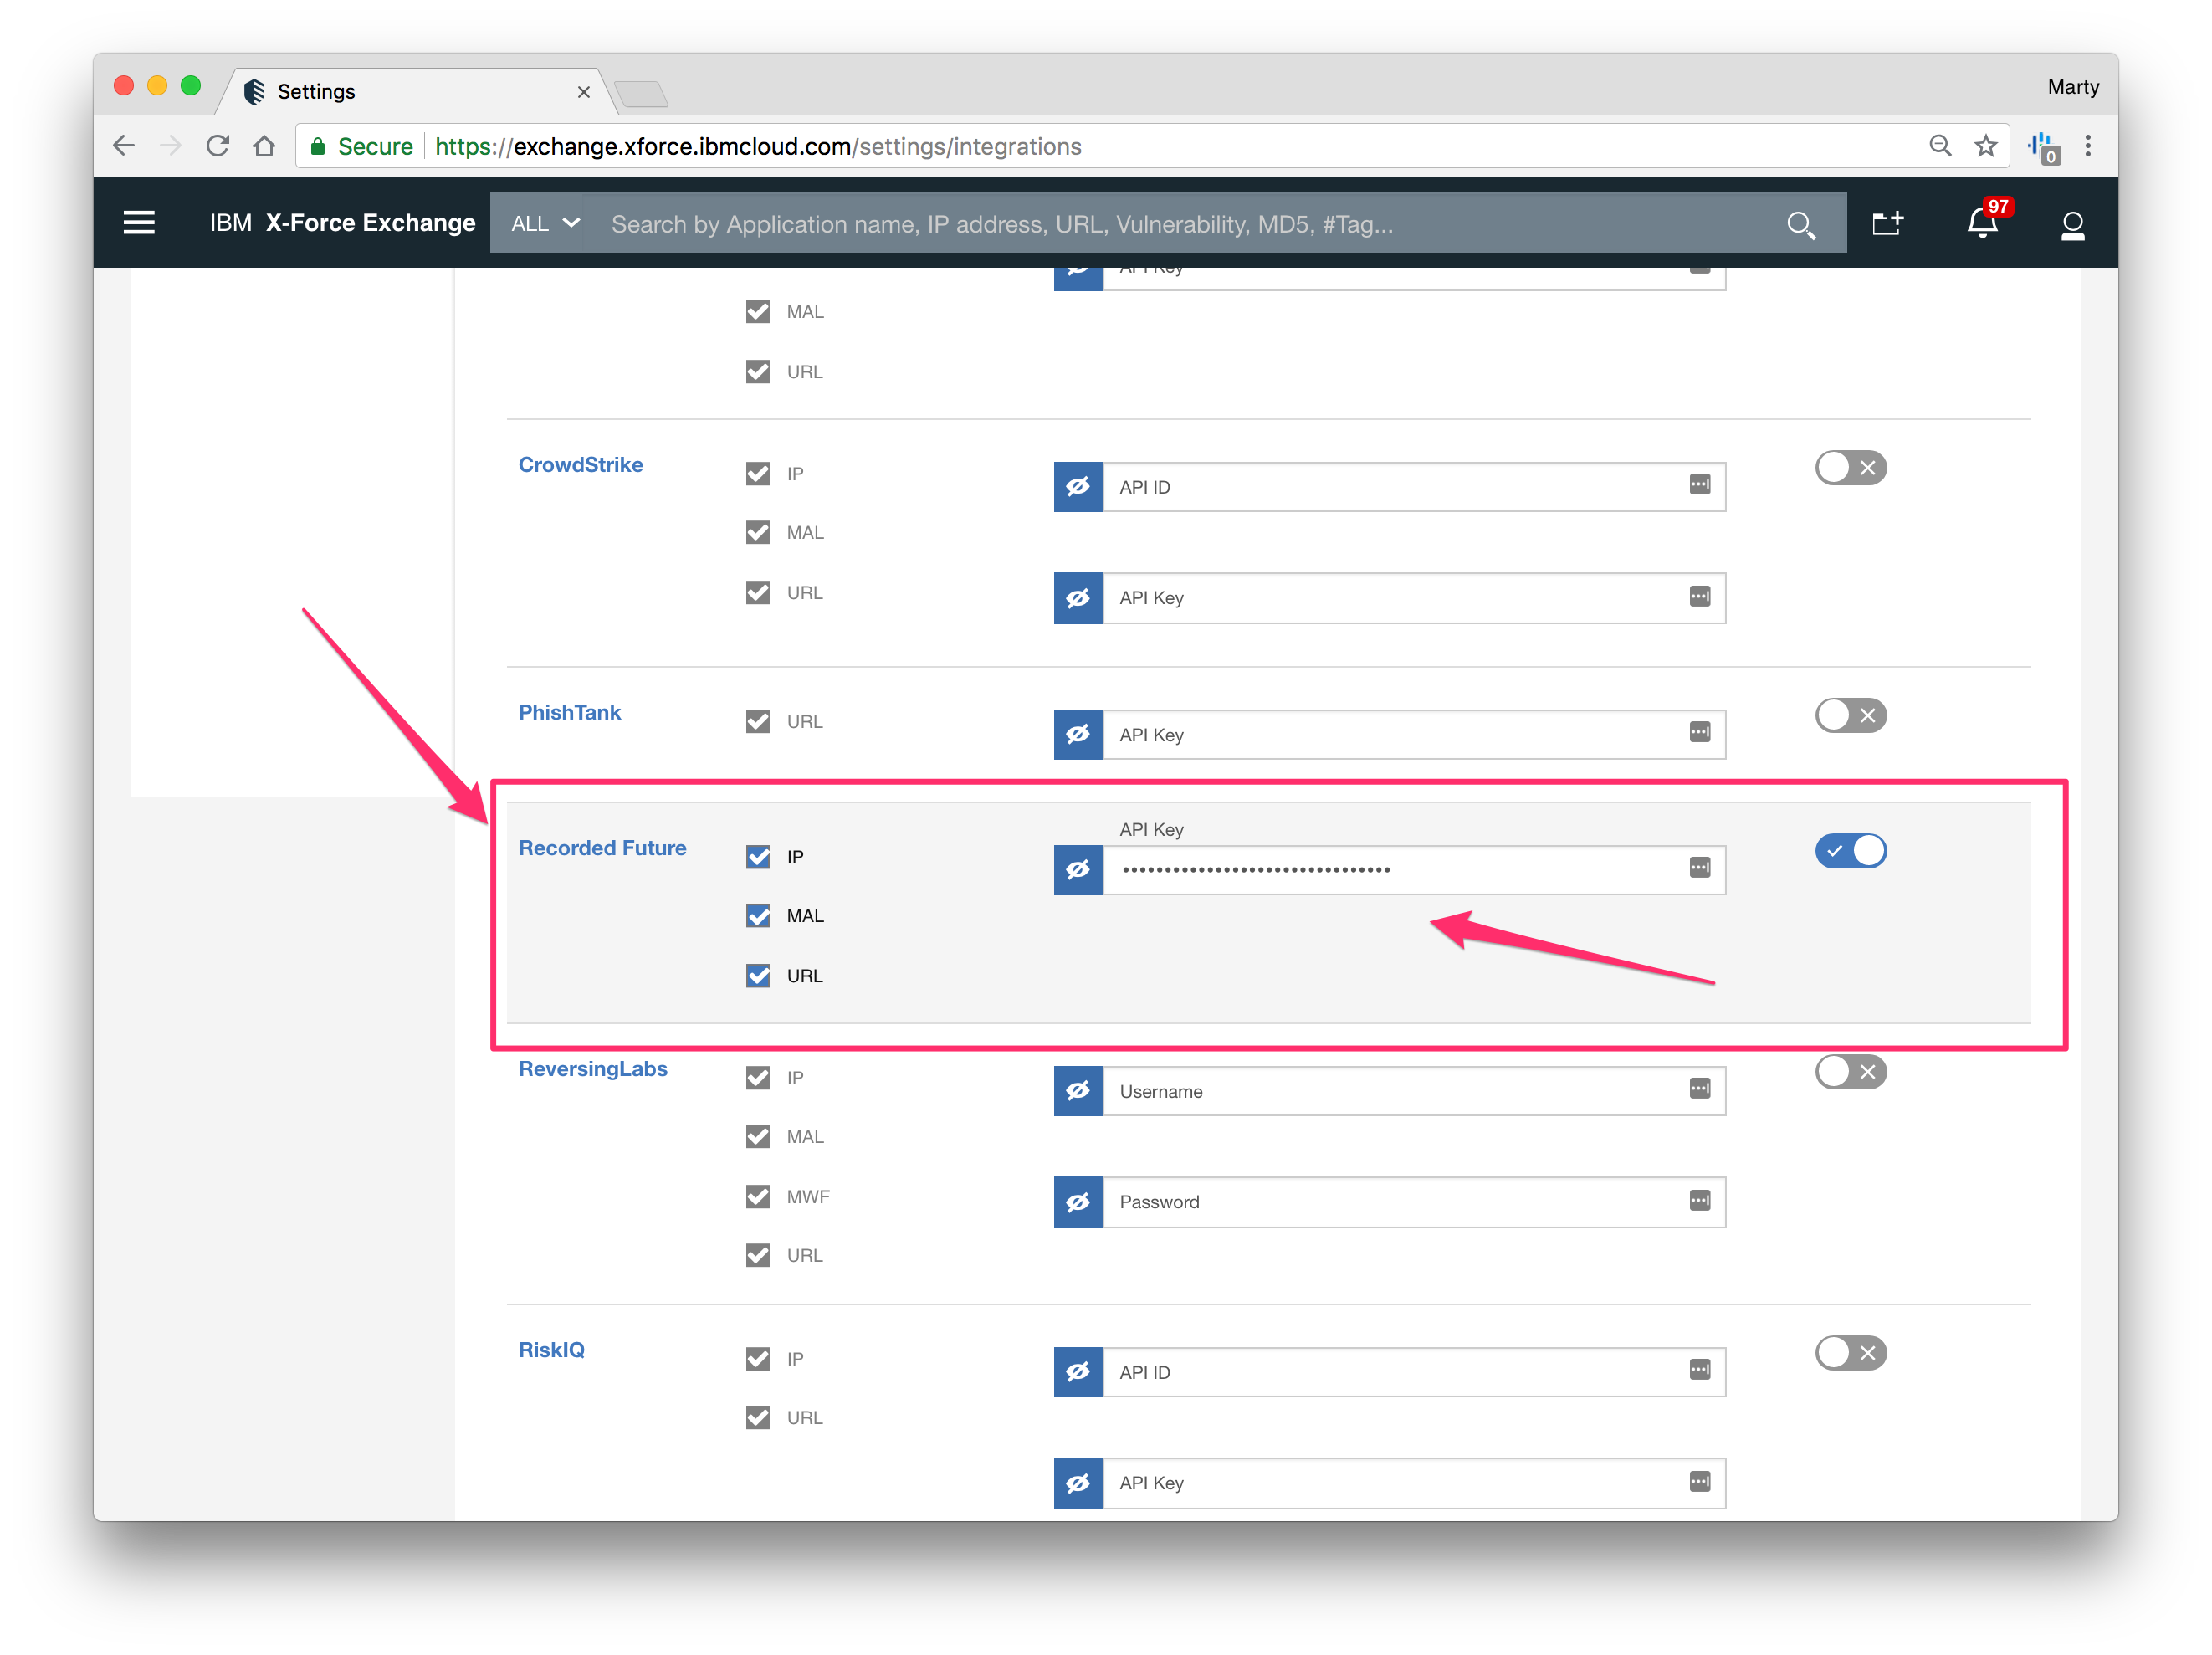
Task: Click the notifications bell icon
Action: 1982,223
